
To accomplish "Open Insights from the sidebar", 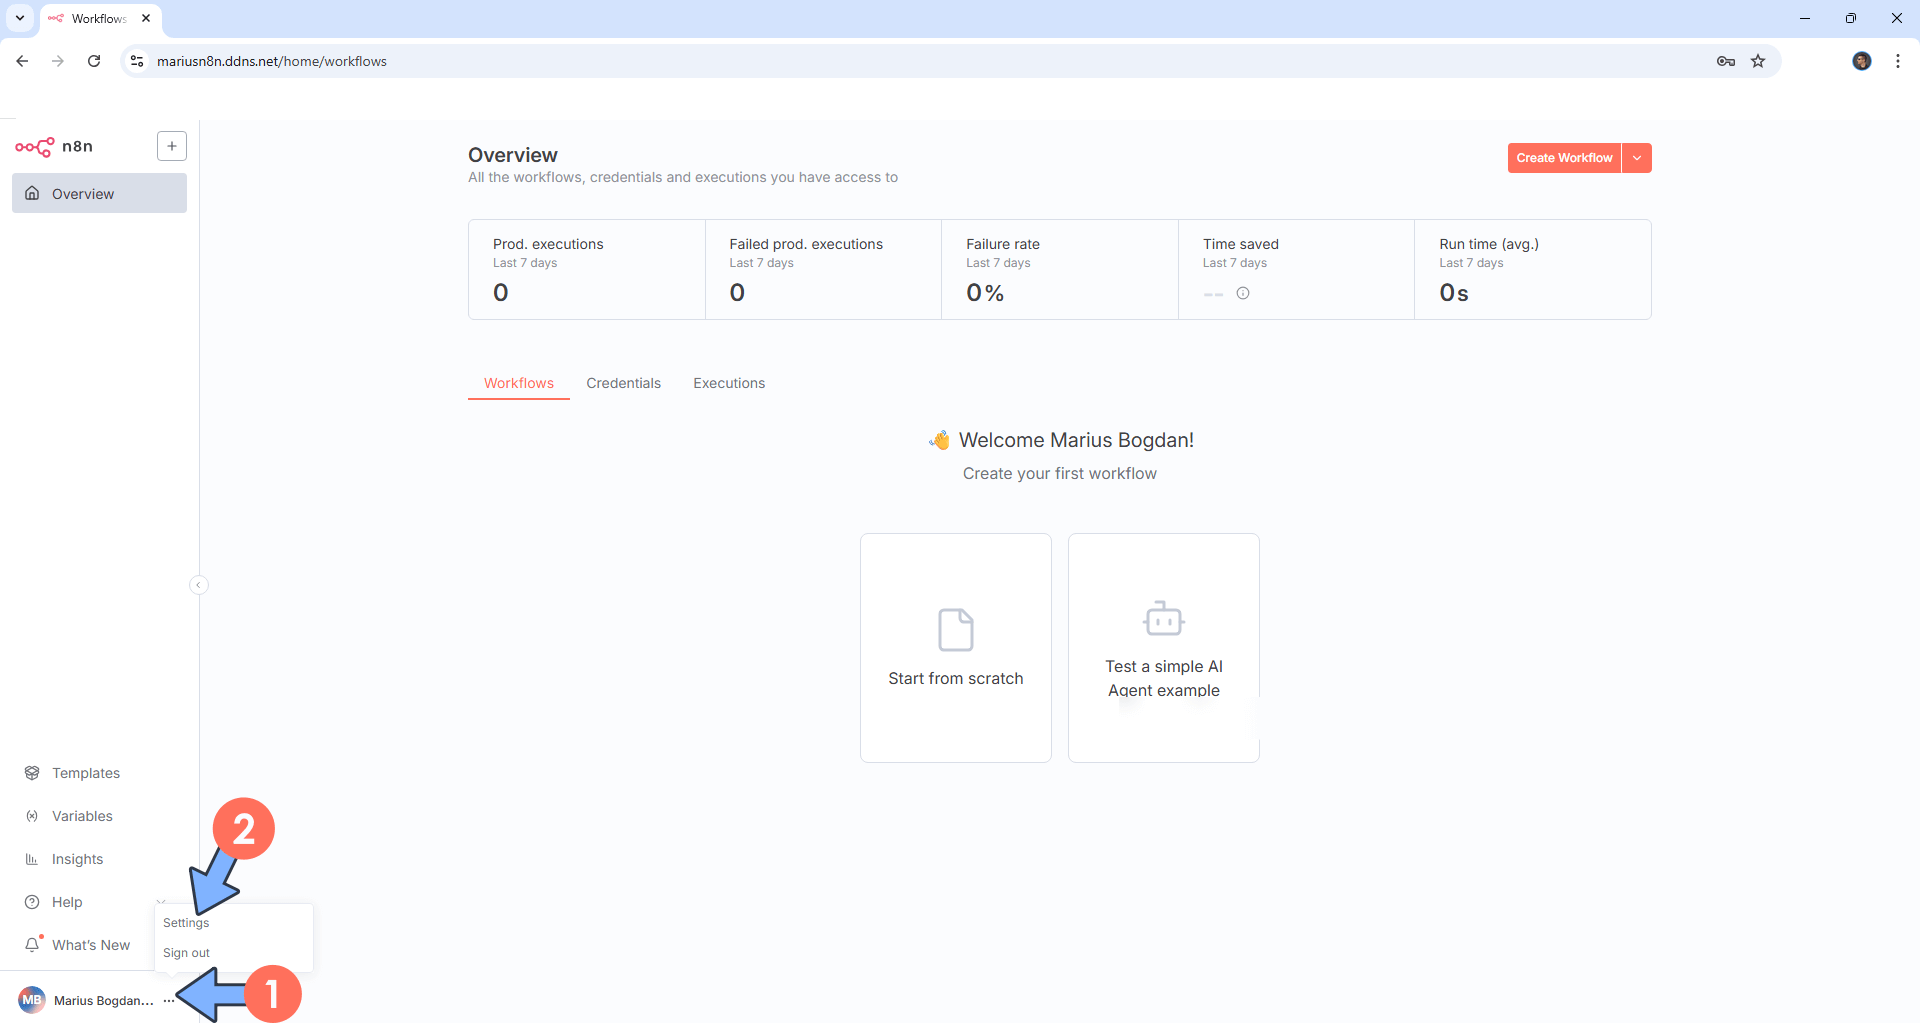I will [x=77, y=859].
